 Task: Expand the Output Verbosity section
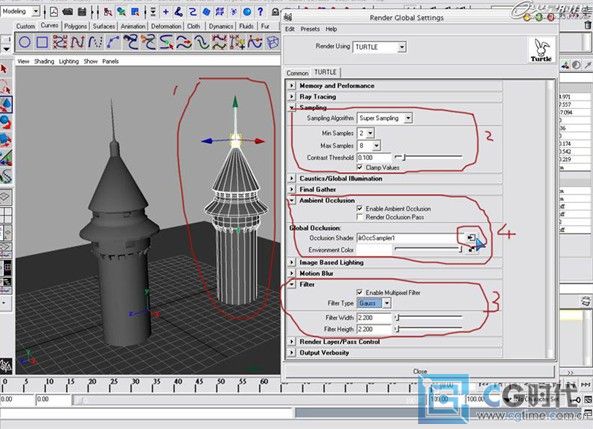tap(292, 353)
